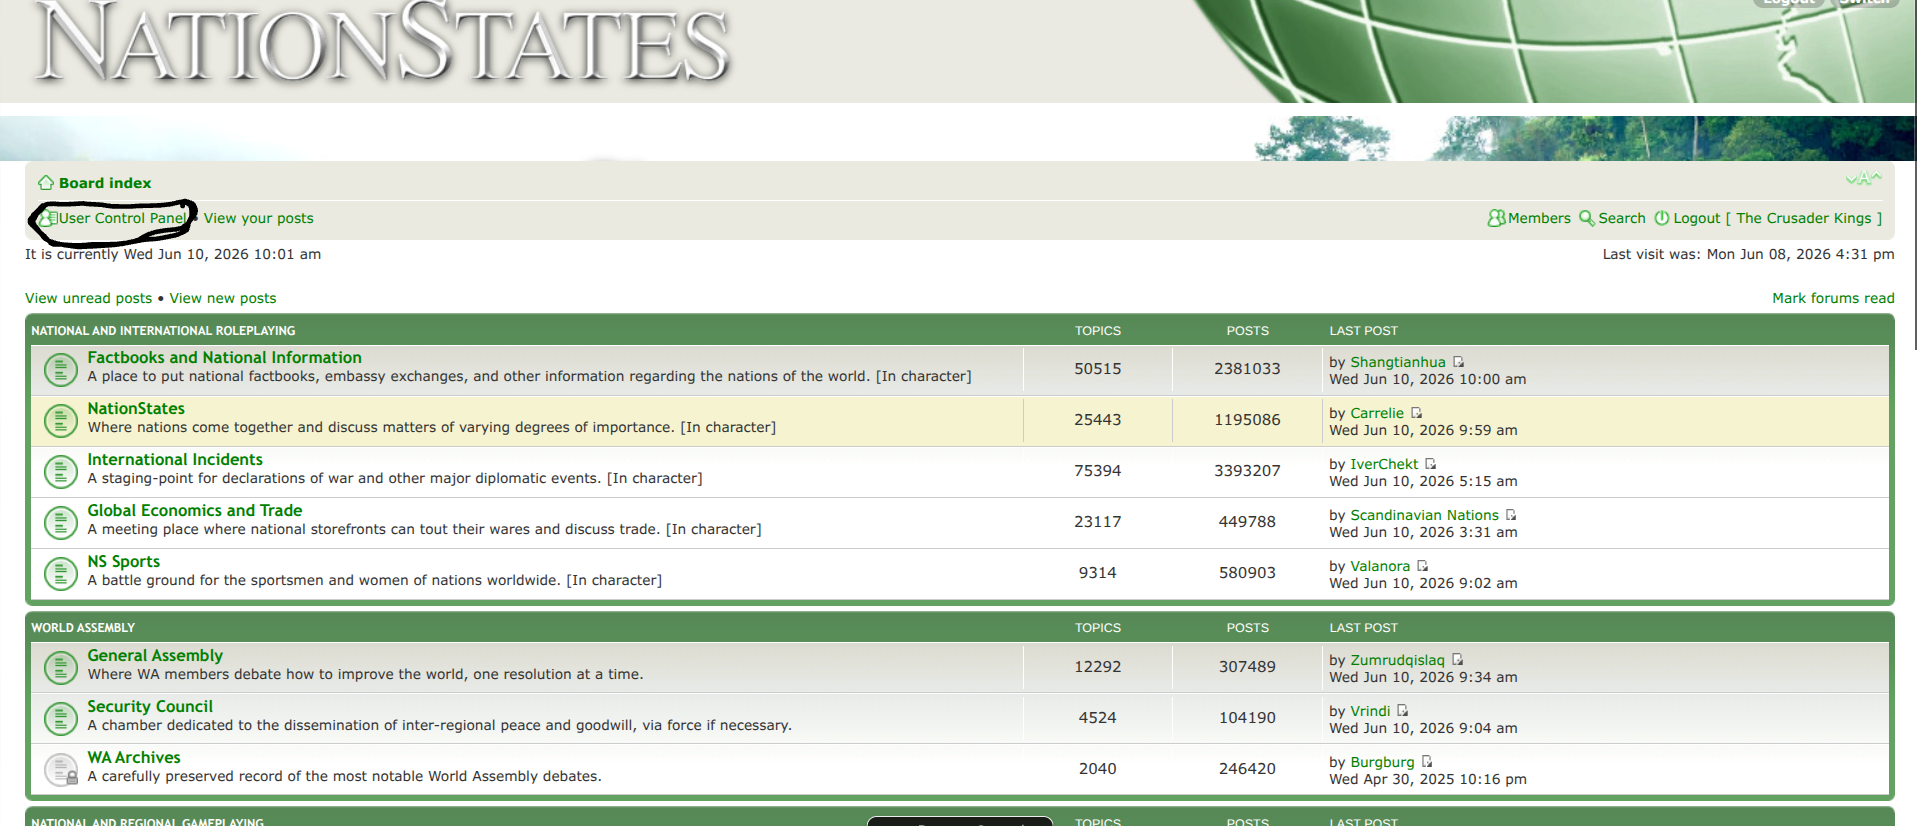
Task: Visit Burgburg's profile link
Action: [1382, 762]
